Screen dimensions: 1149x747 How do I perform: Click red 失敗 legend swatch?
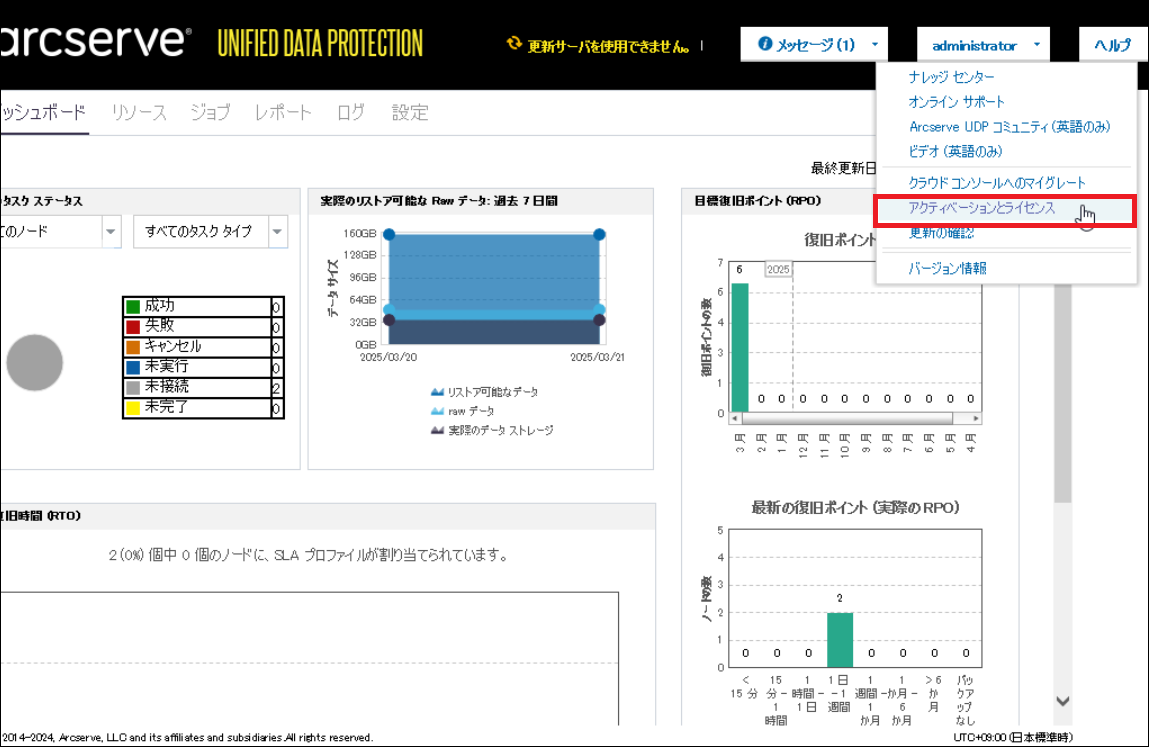click(133, 326)
